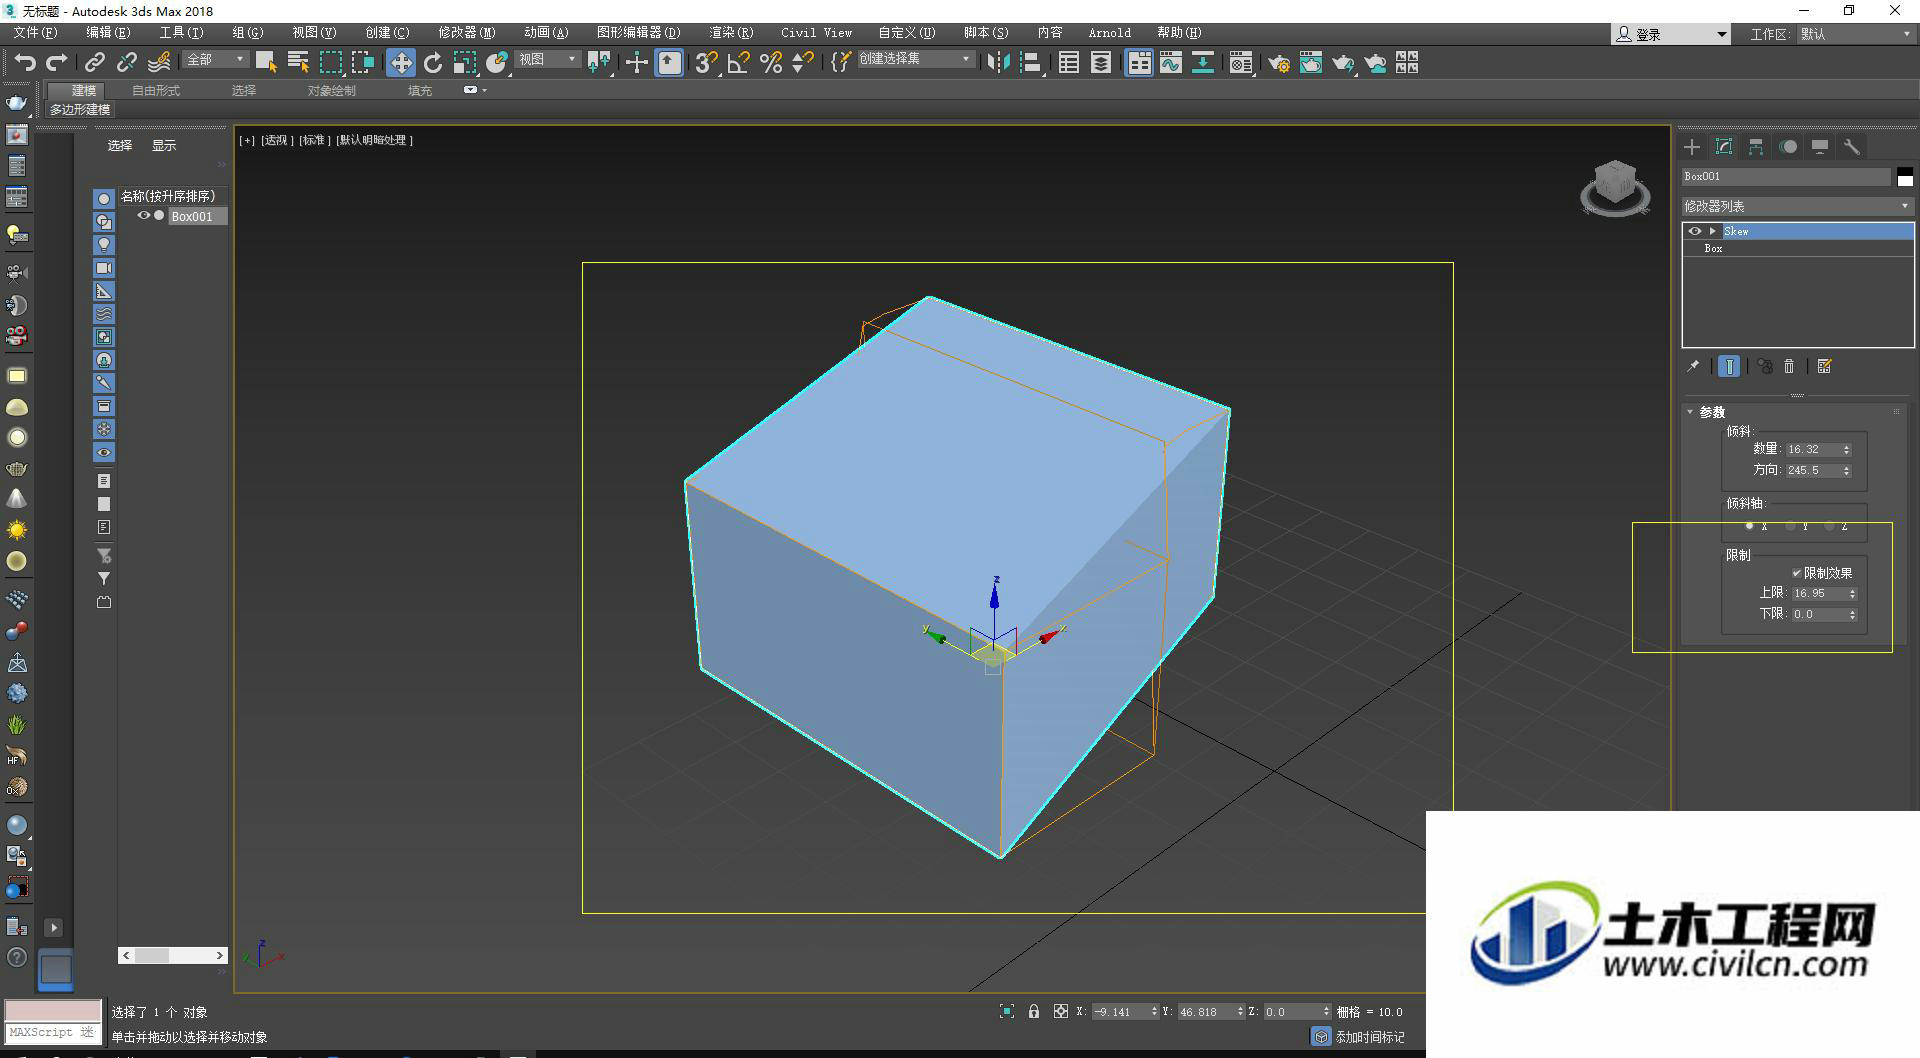Open the Display panel tab
Screen dimensions: 1920x1058
[x=1820, y=147]
